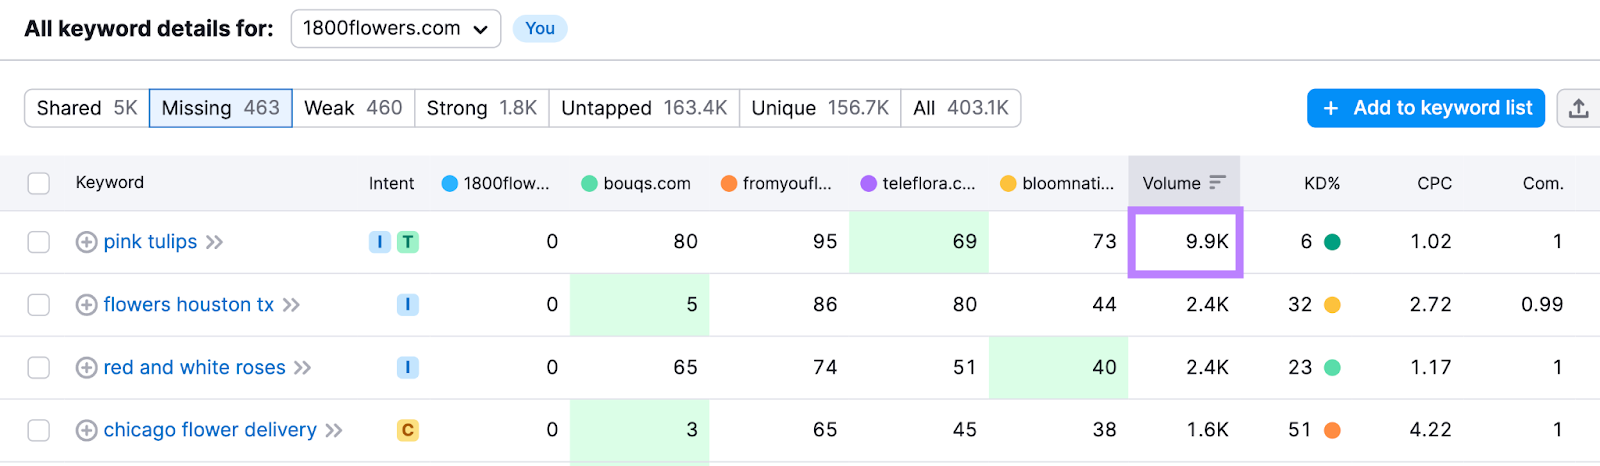Select the highlighted 40 bloomnation position cell
The width and height of the screenshot is (1600, 466).
coord(1058,368)
